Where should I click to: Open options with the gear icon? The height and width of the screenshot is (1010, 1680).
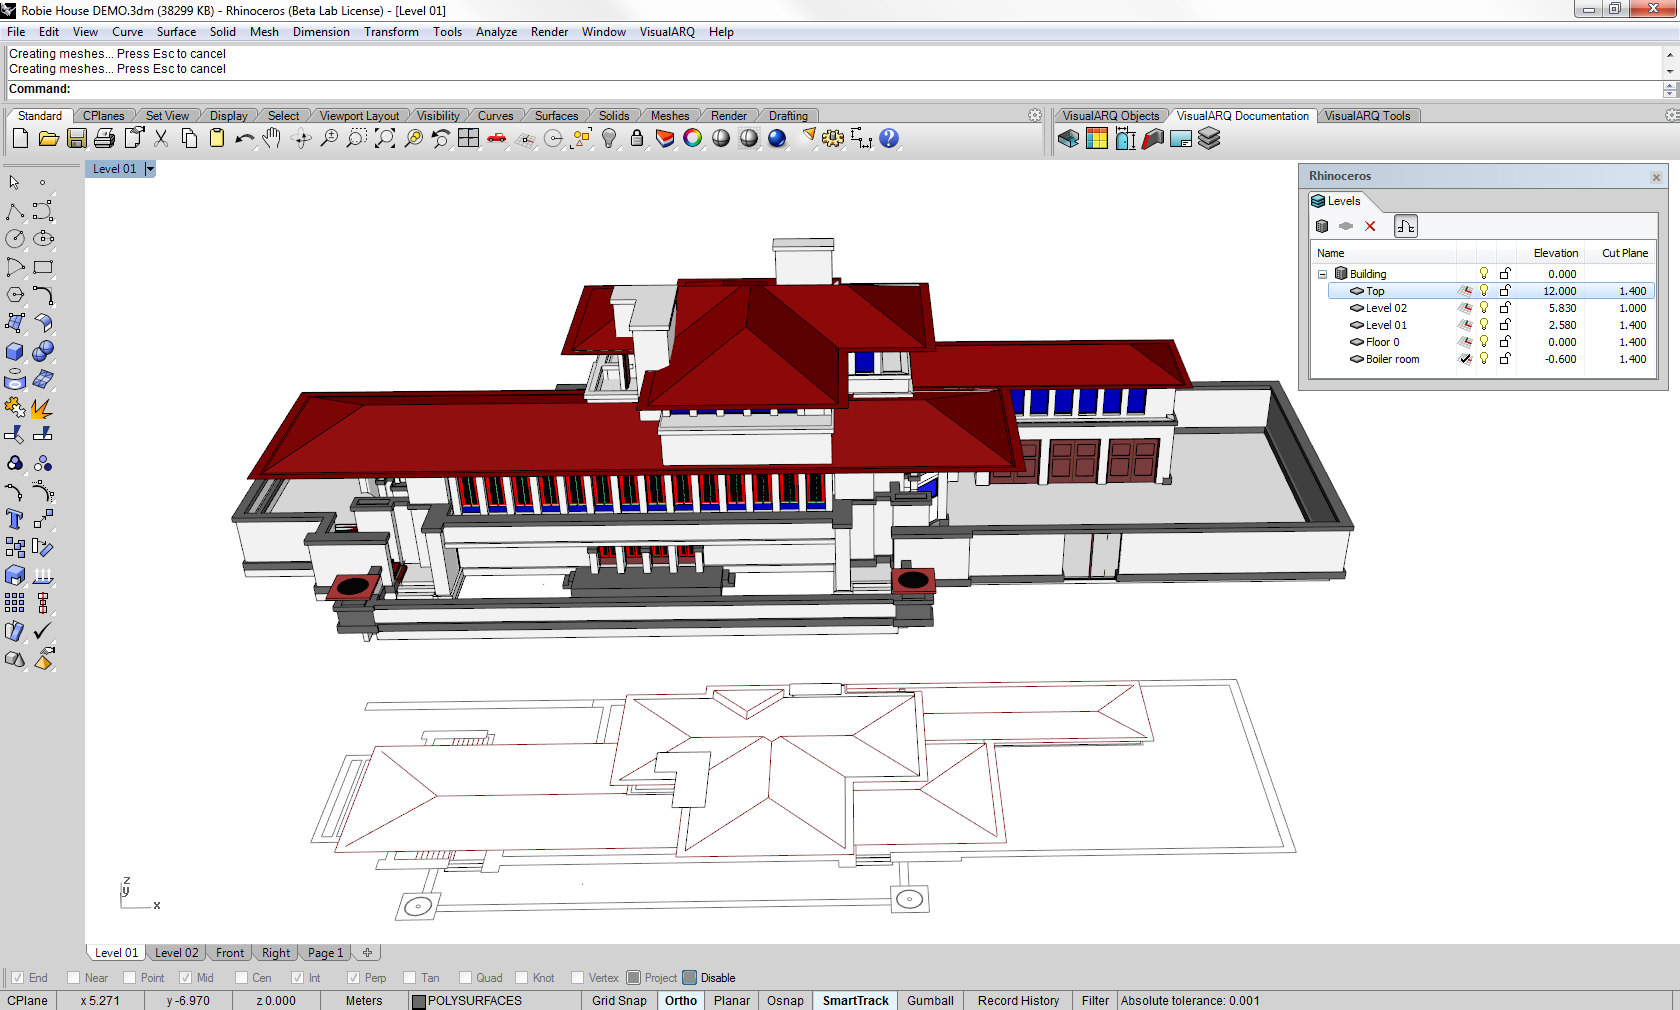[833, 139]
